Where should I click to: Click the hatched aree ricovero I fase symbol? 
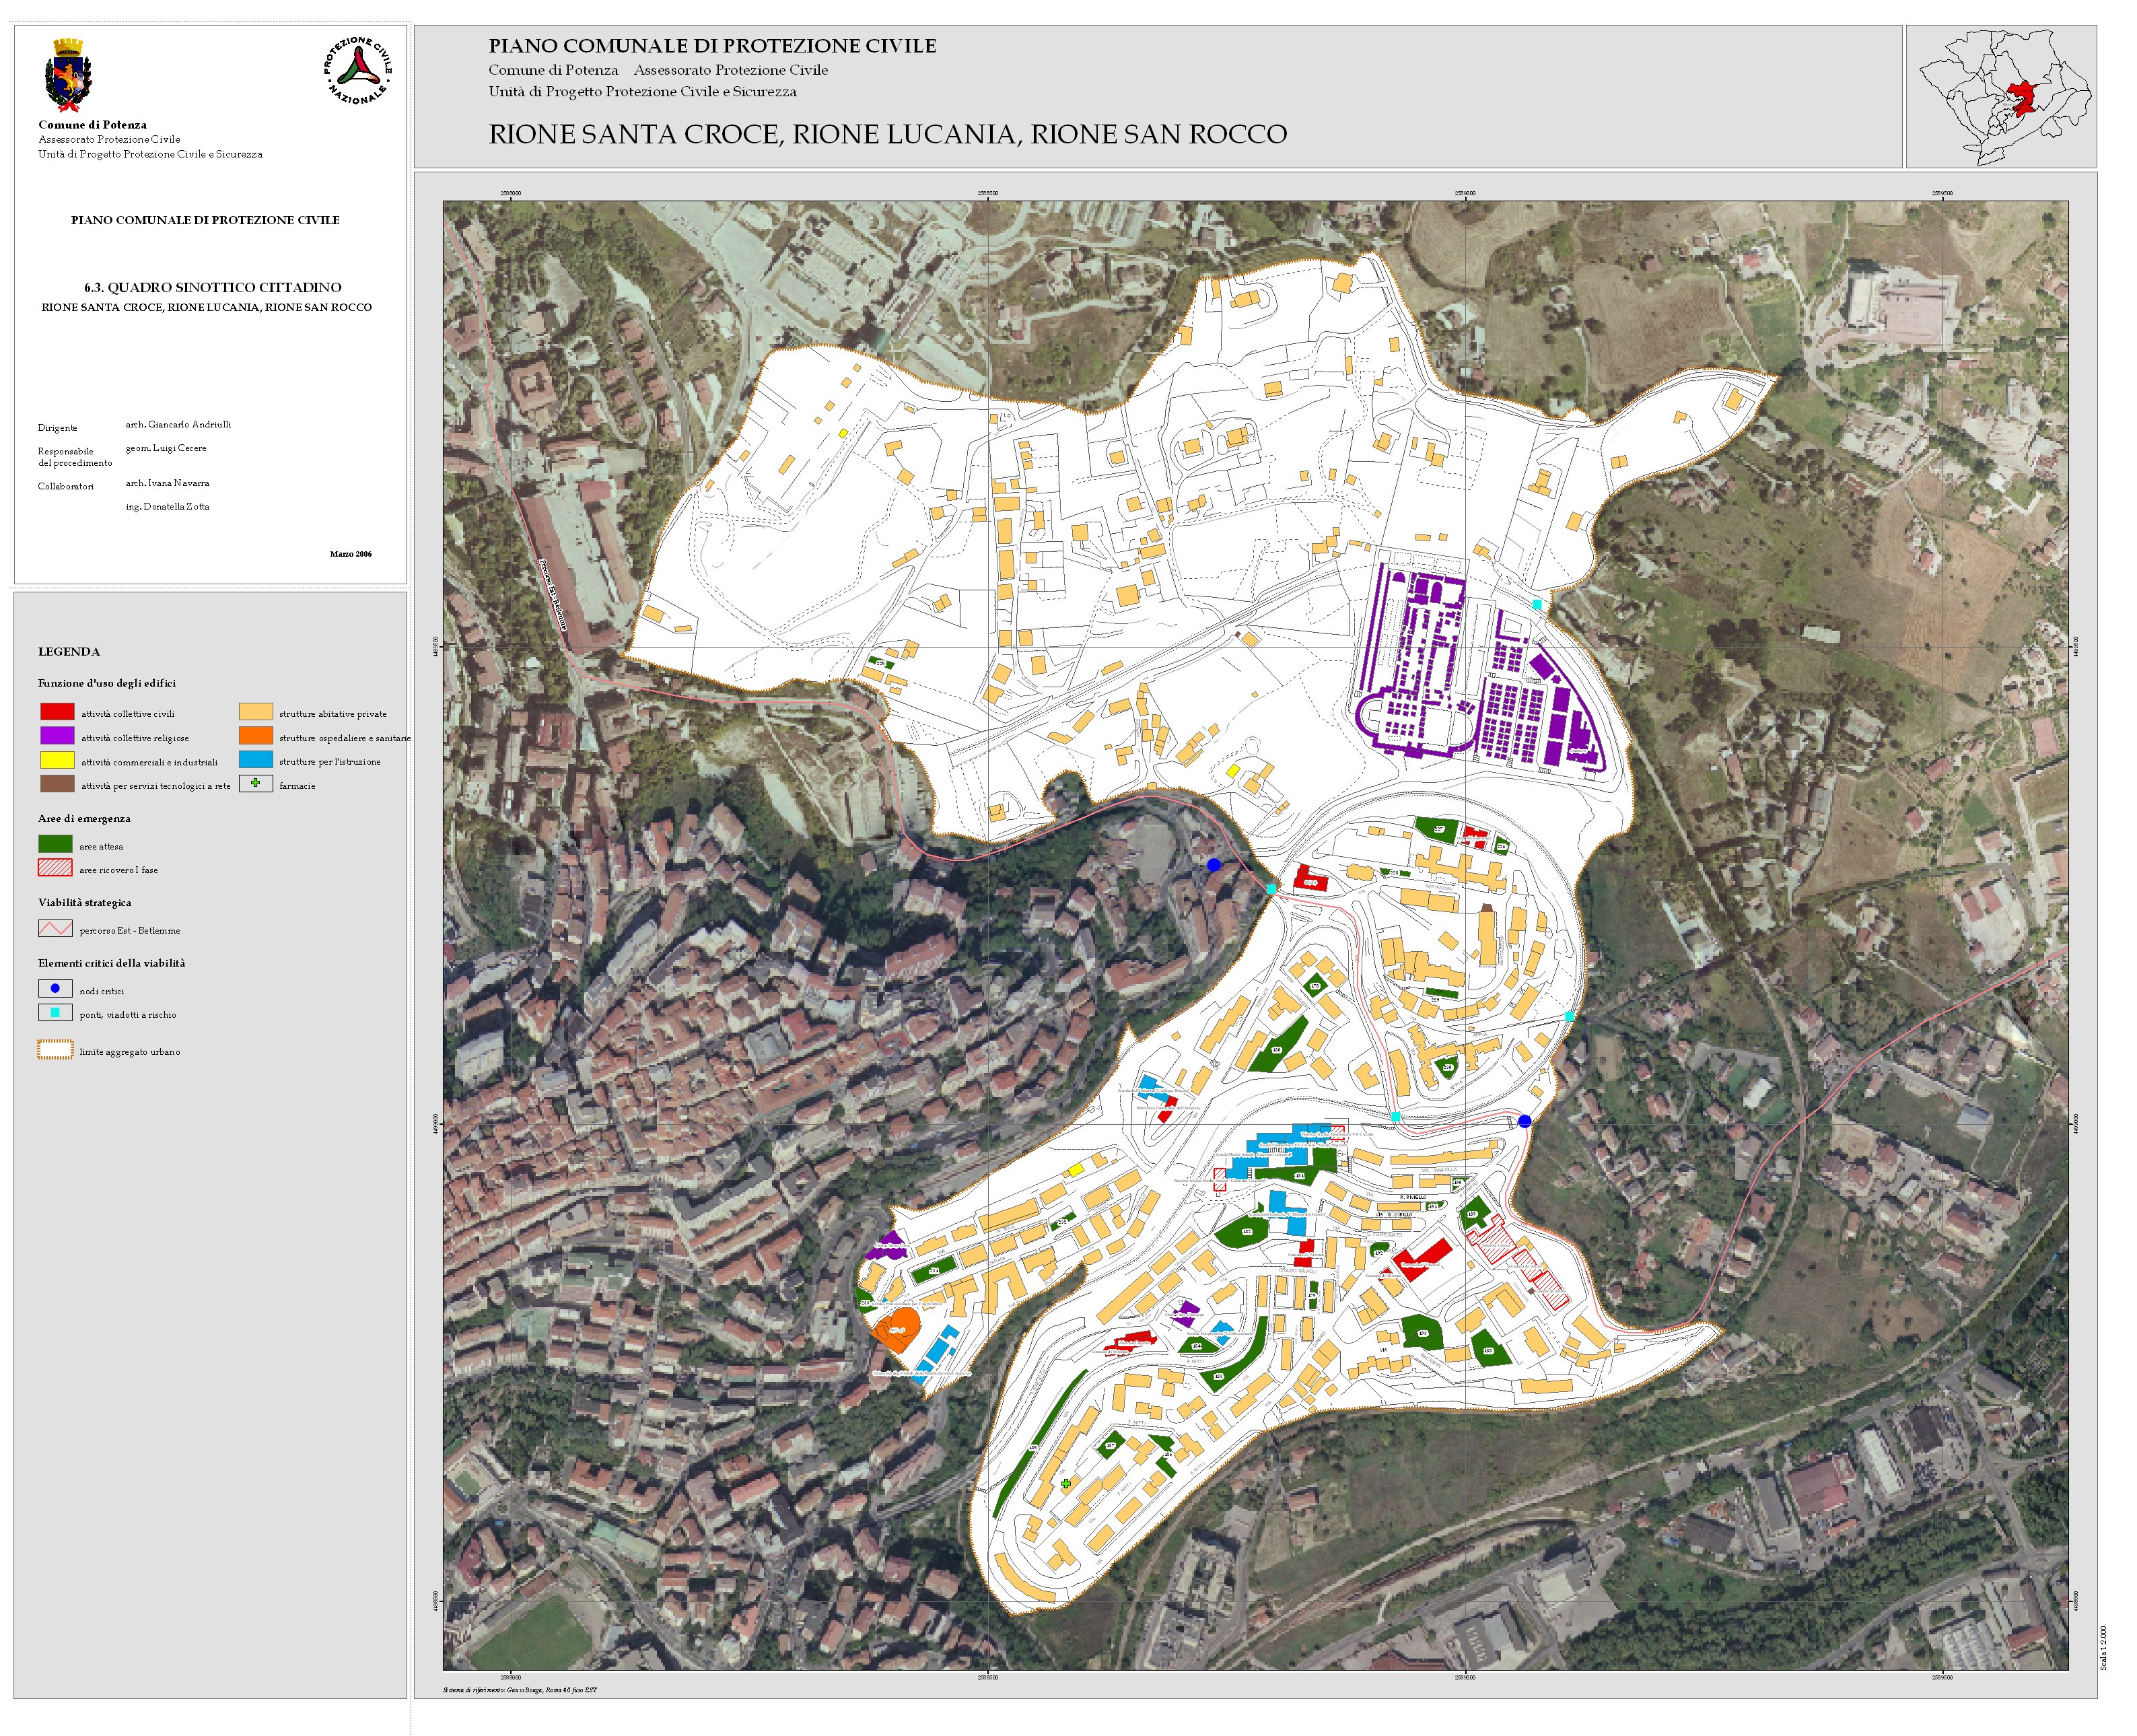pos(55,867)
